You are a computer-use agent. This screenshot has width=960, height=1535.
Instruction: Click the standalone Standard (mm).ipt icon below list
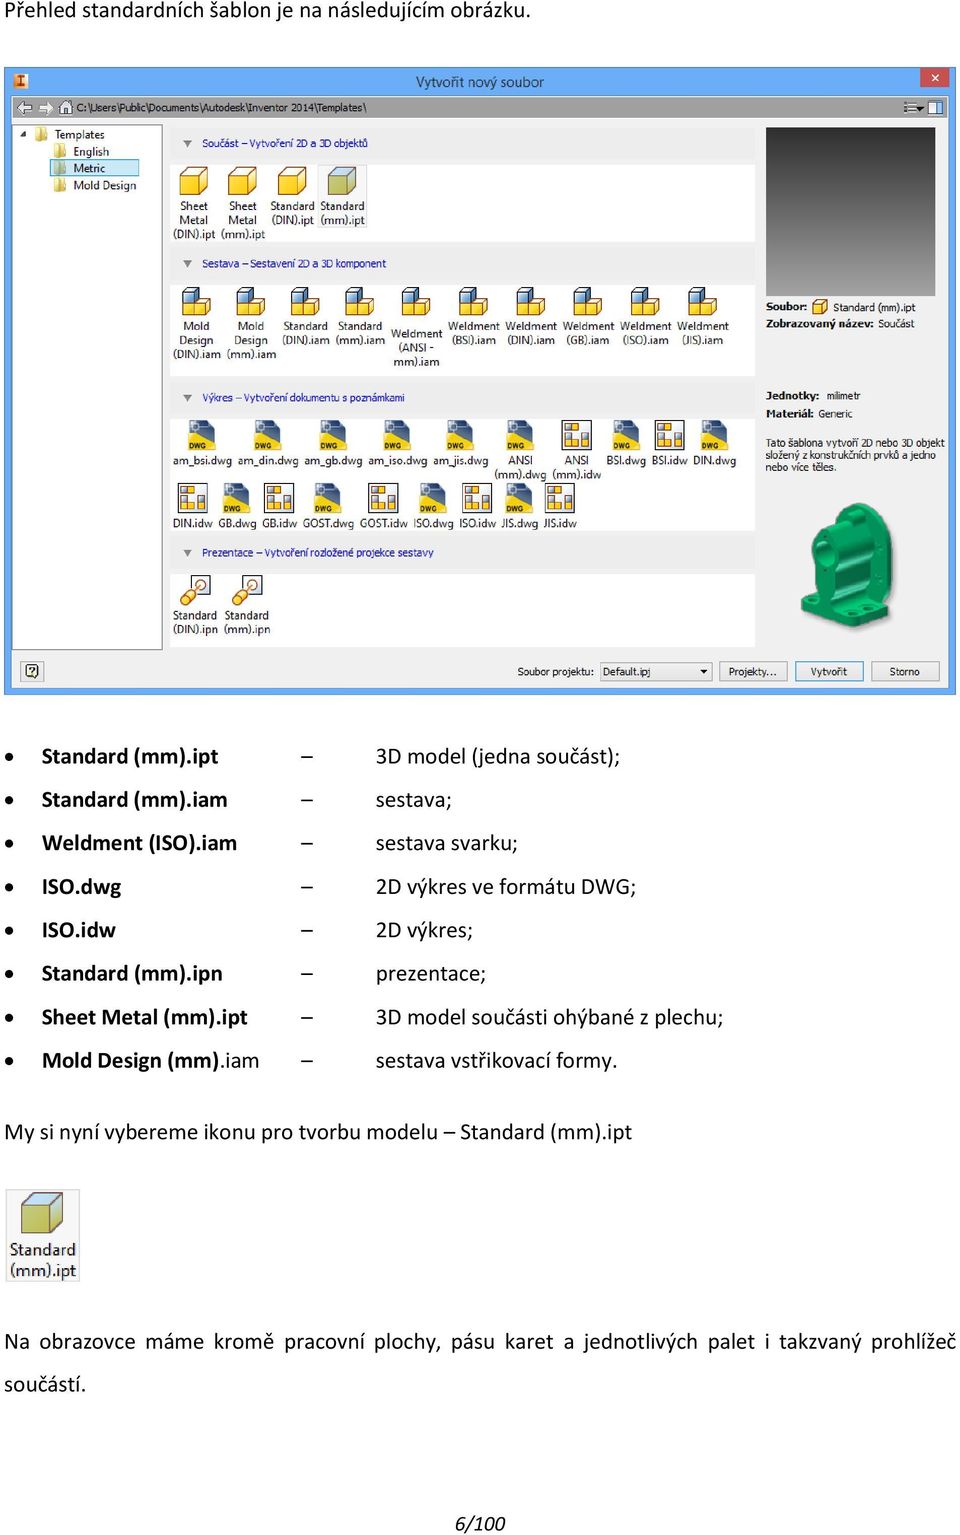tap(42, 1235)
